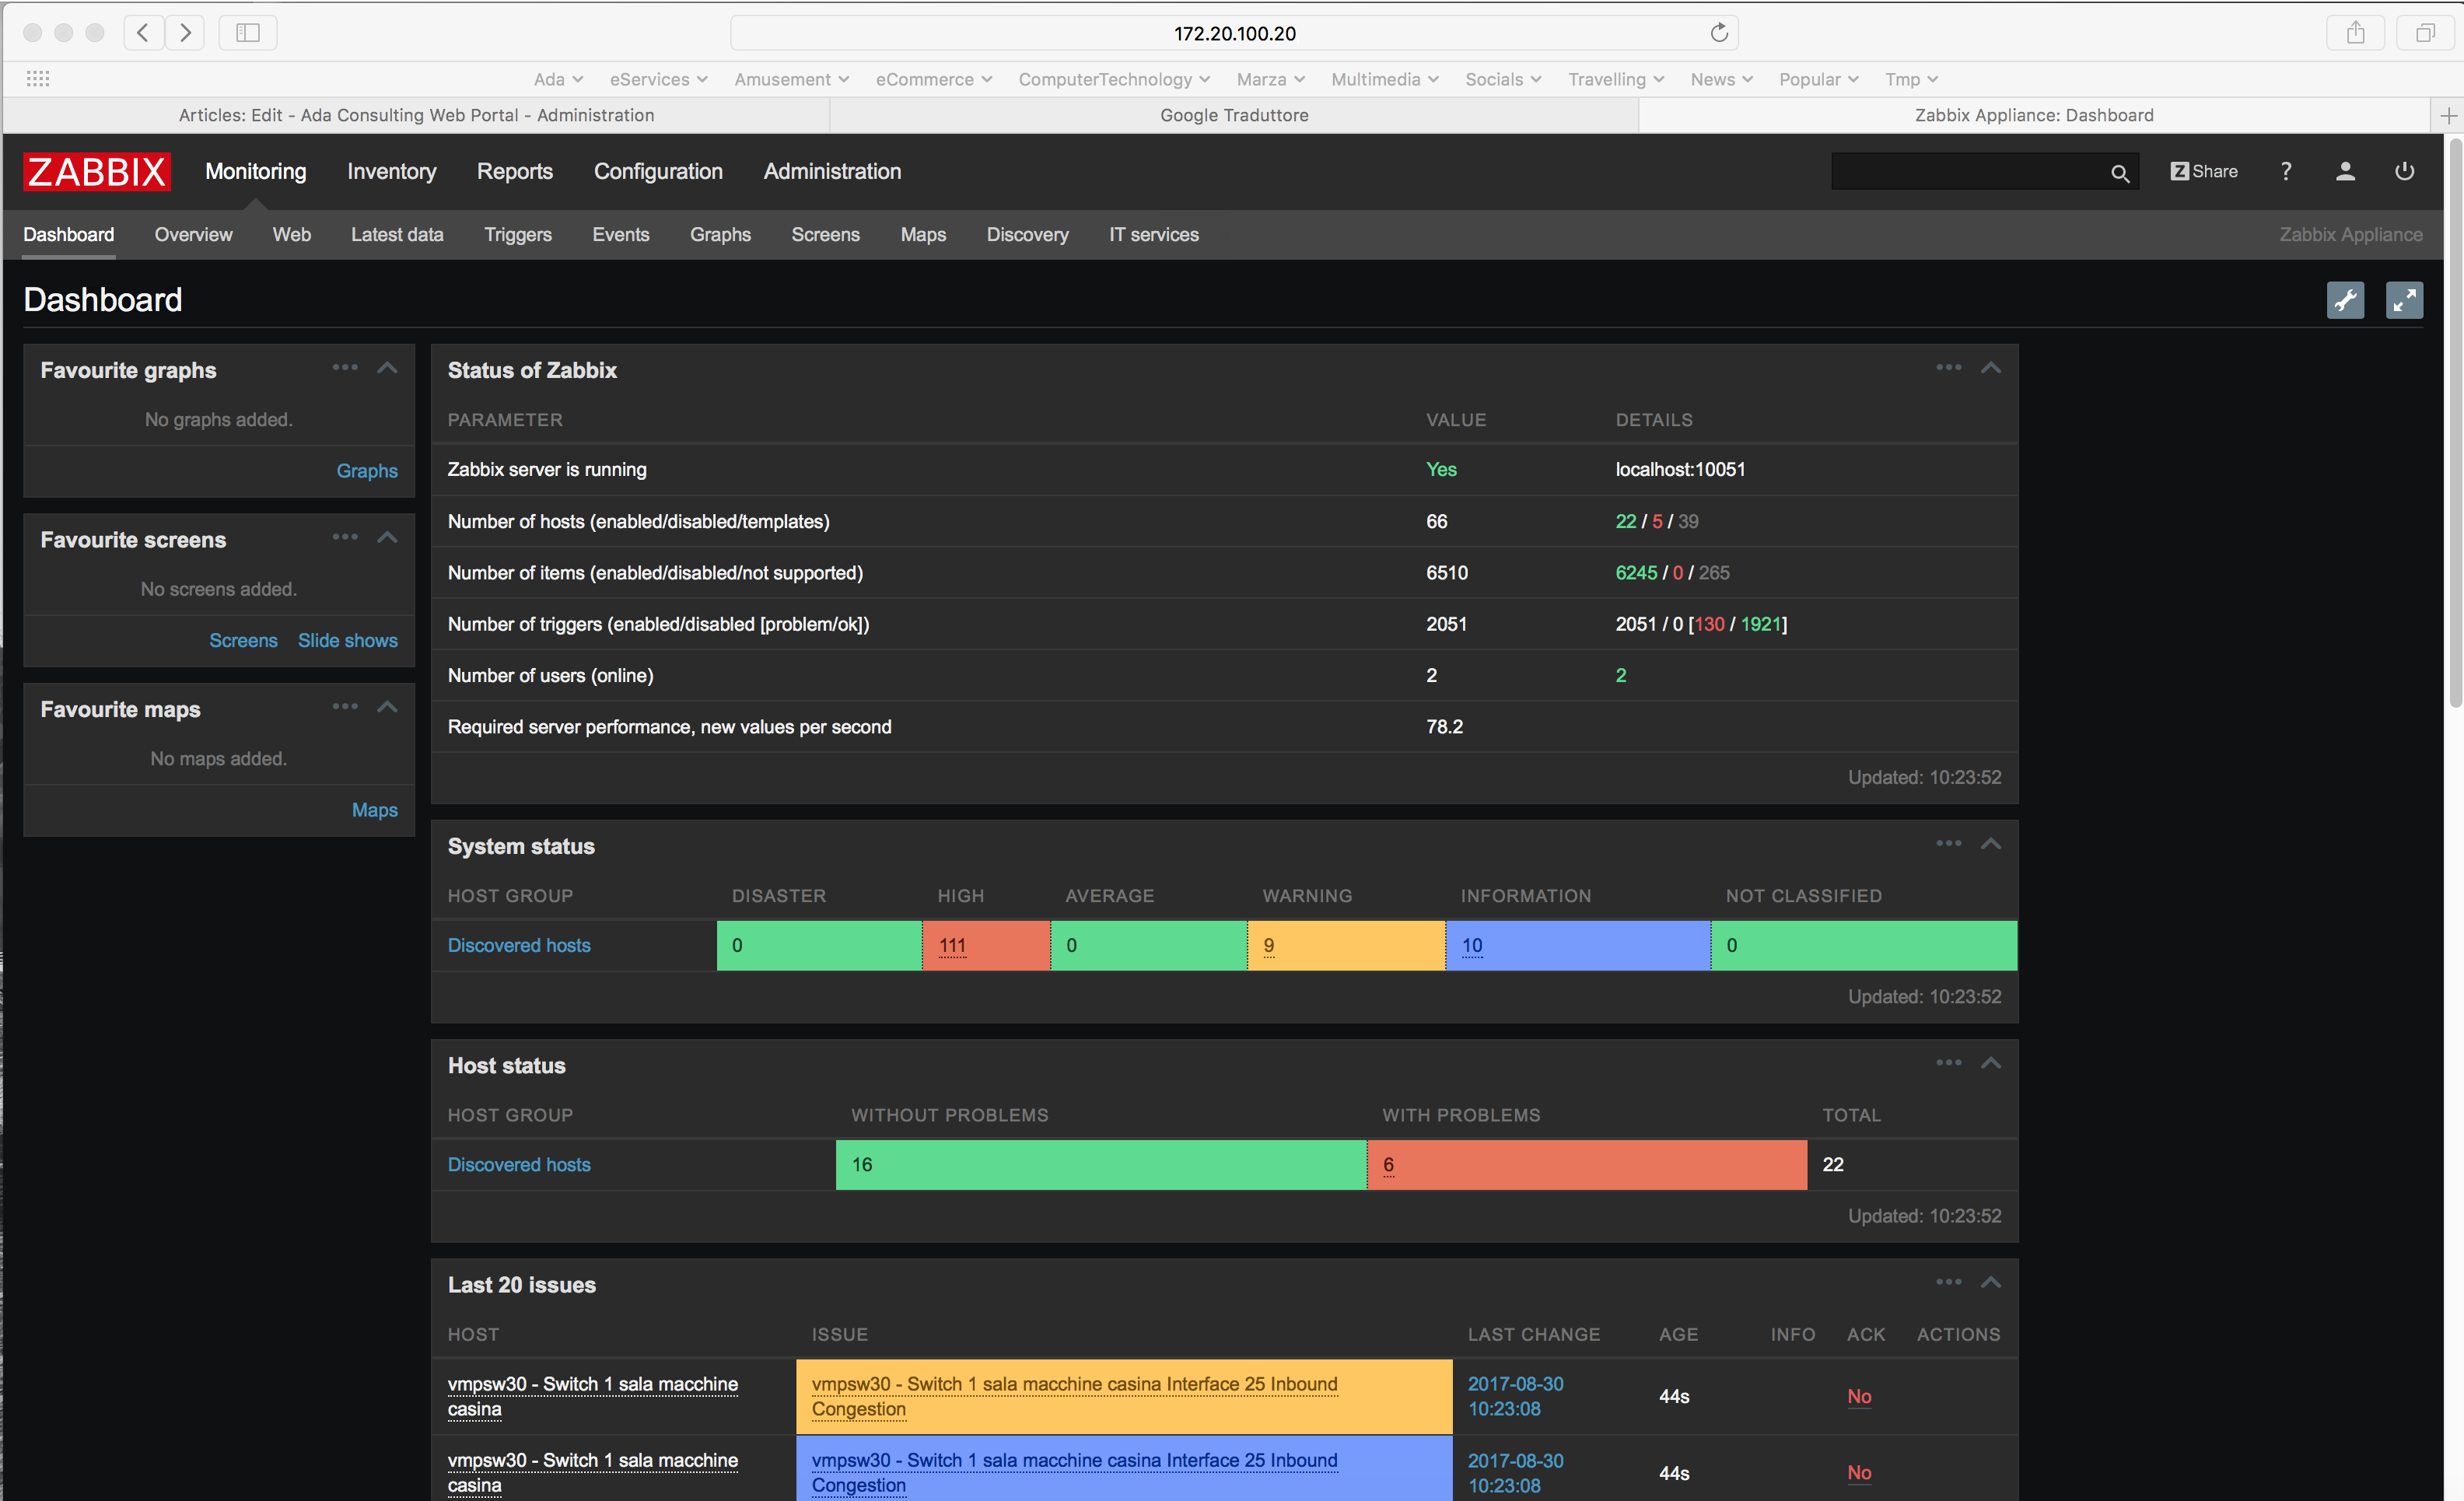Click Safari share icon
The width and height of the screenshot is (2464, 1501).
pos(2355,33)
